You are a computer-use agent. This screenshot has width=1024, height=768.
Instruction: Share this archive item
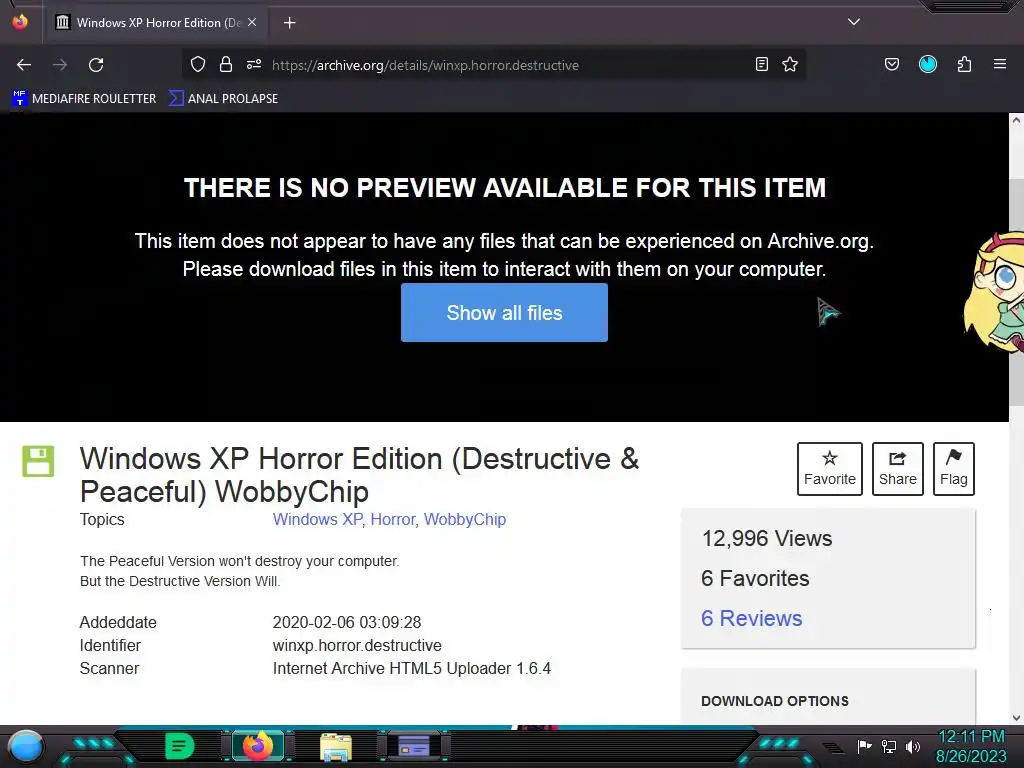click(897, 469)
